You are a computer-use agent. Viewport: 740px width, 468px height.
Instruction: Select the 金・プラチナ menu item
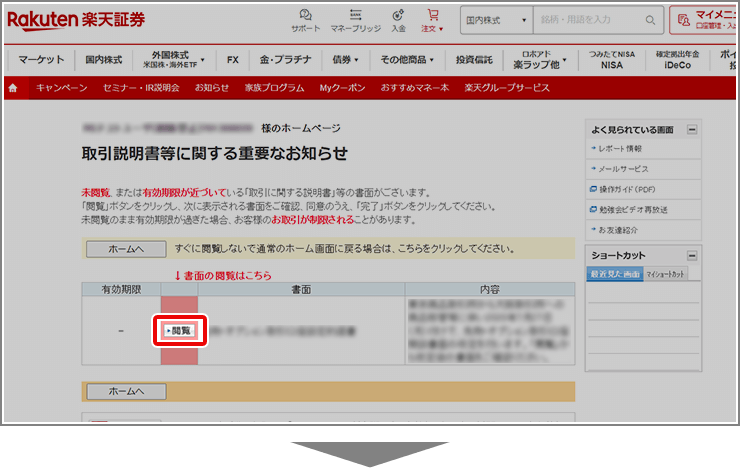point(286,60)
